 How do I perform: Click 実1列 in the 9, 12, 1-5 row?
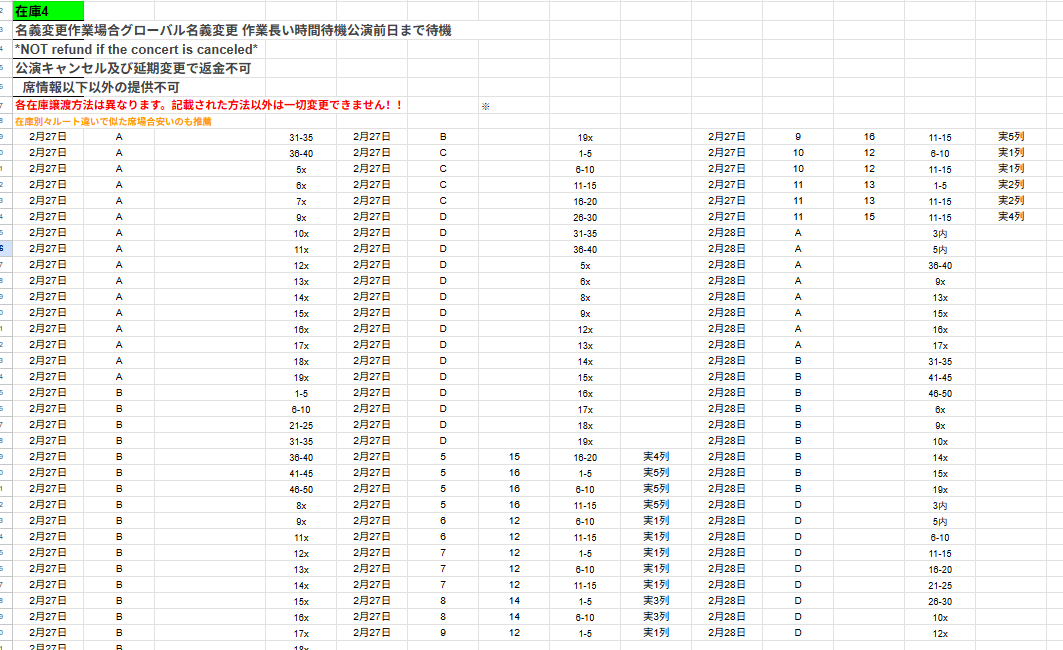click(656, 632)
